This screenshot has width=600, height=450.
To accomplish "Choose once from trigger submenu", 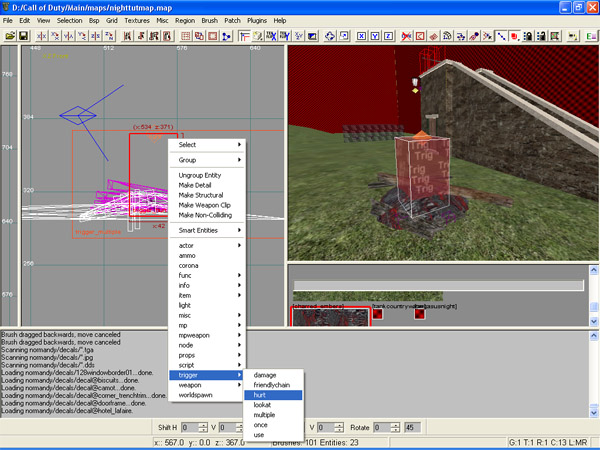I will (x=273, y=425).
